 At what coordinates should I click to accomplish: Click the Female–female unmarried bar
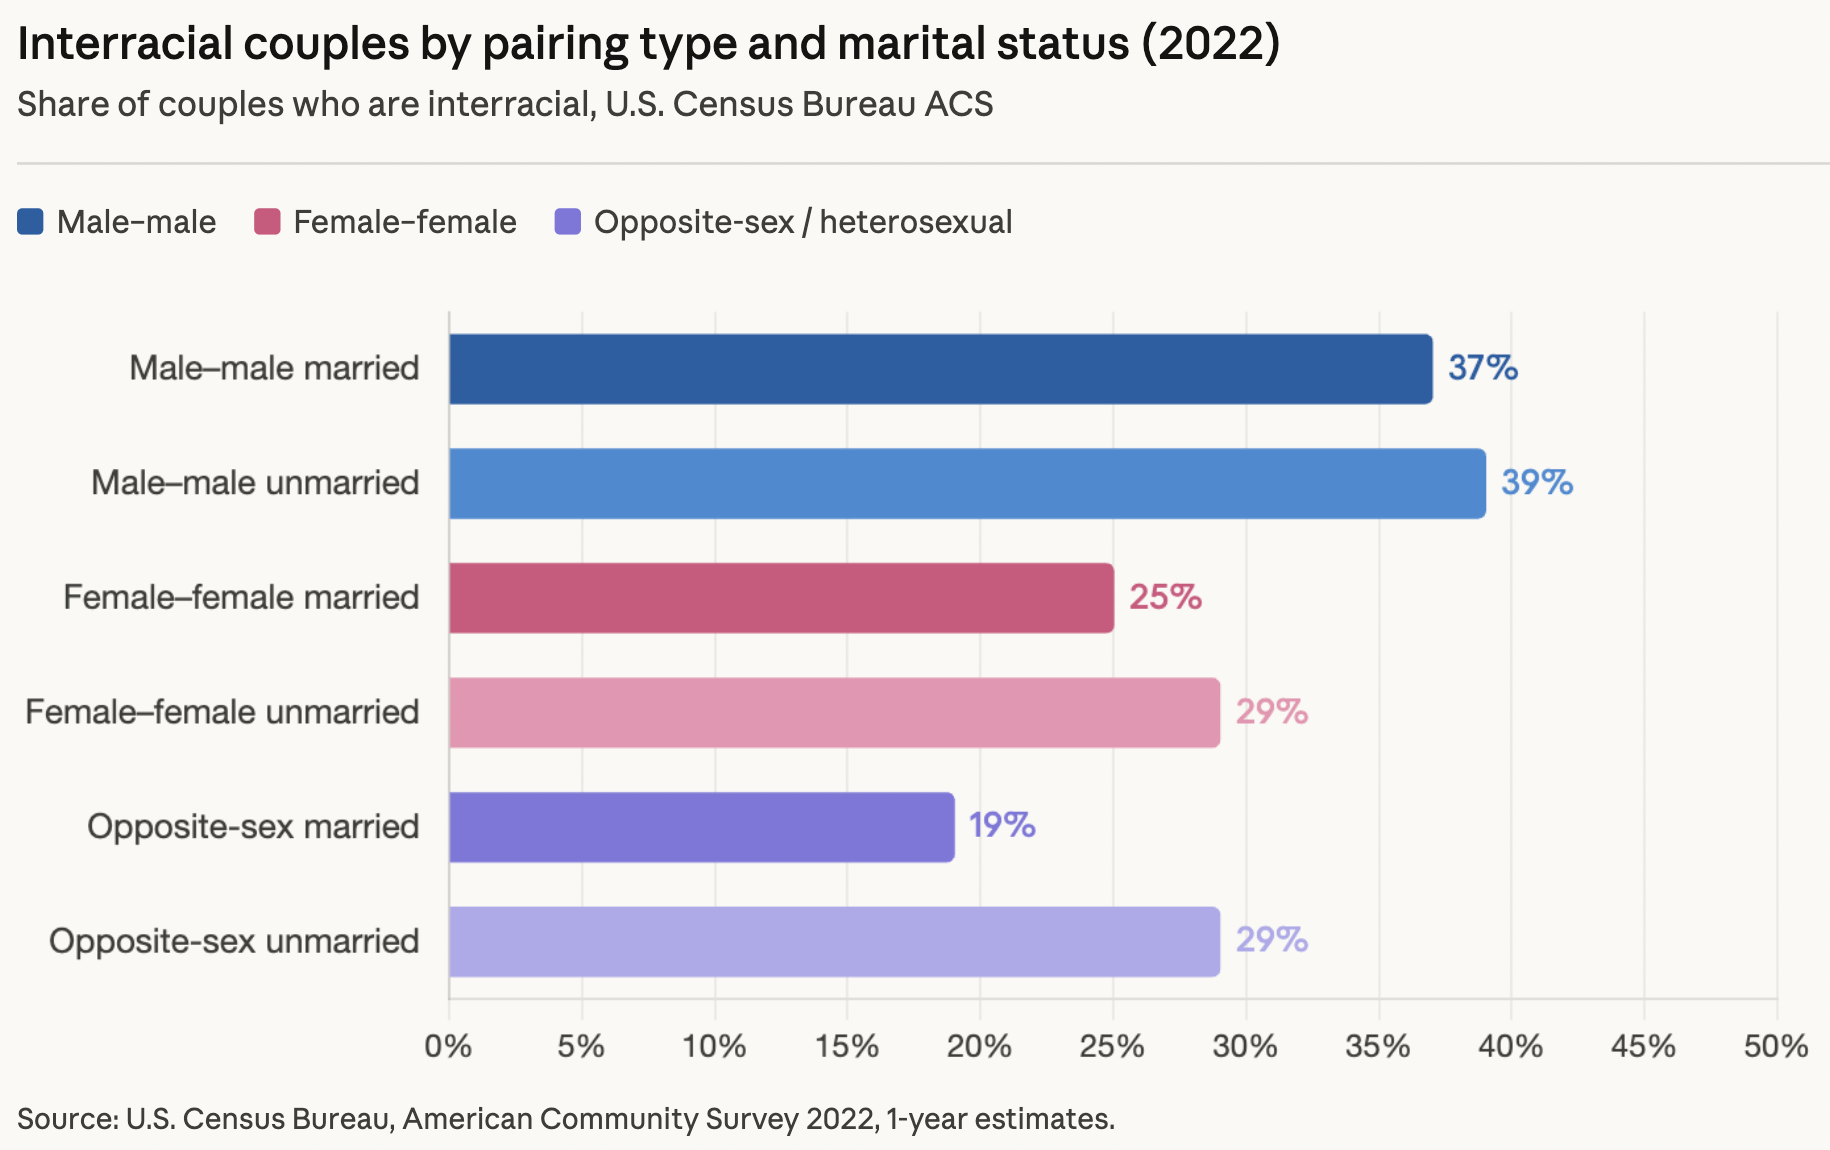[834, 713]
